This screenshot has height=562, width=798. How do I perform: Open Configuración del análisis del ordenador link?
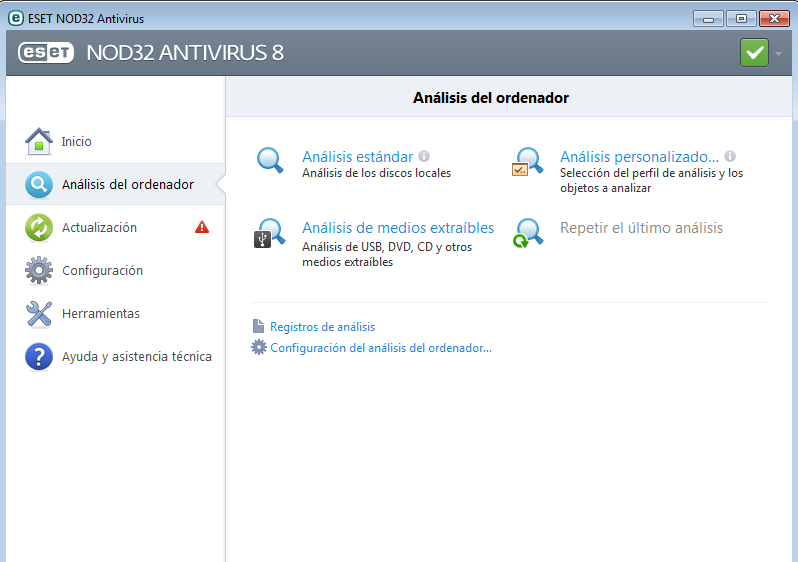380,349
